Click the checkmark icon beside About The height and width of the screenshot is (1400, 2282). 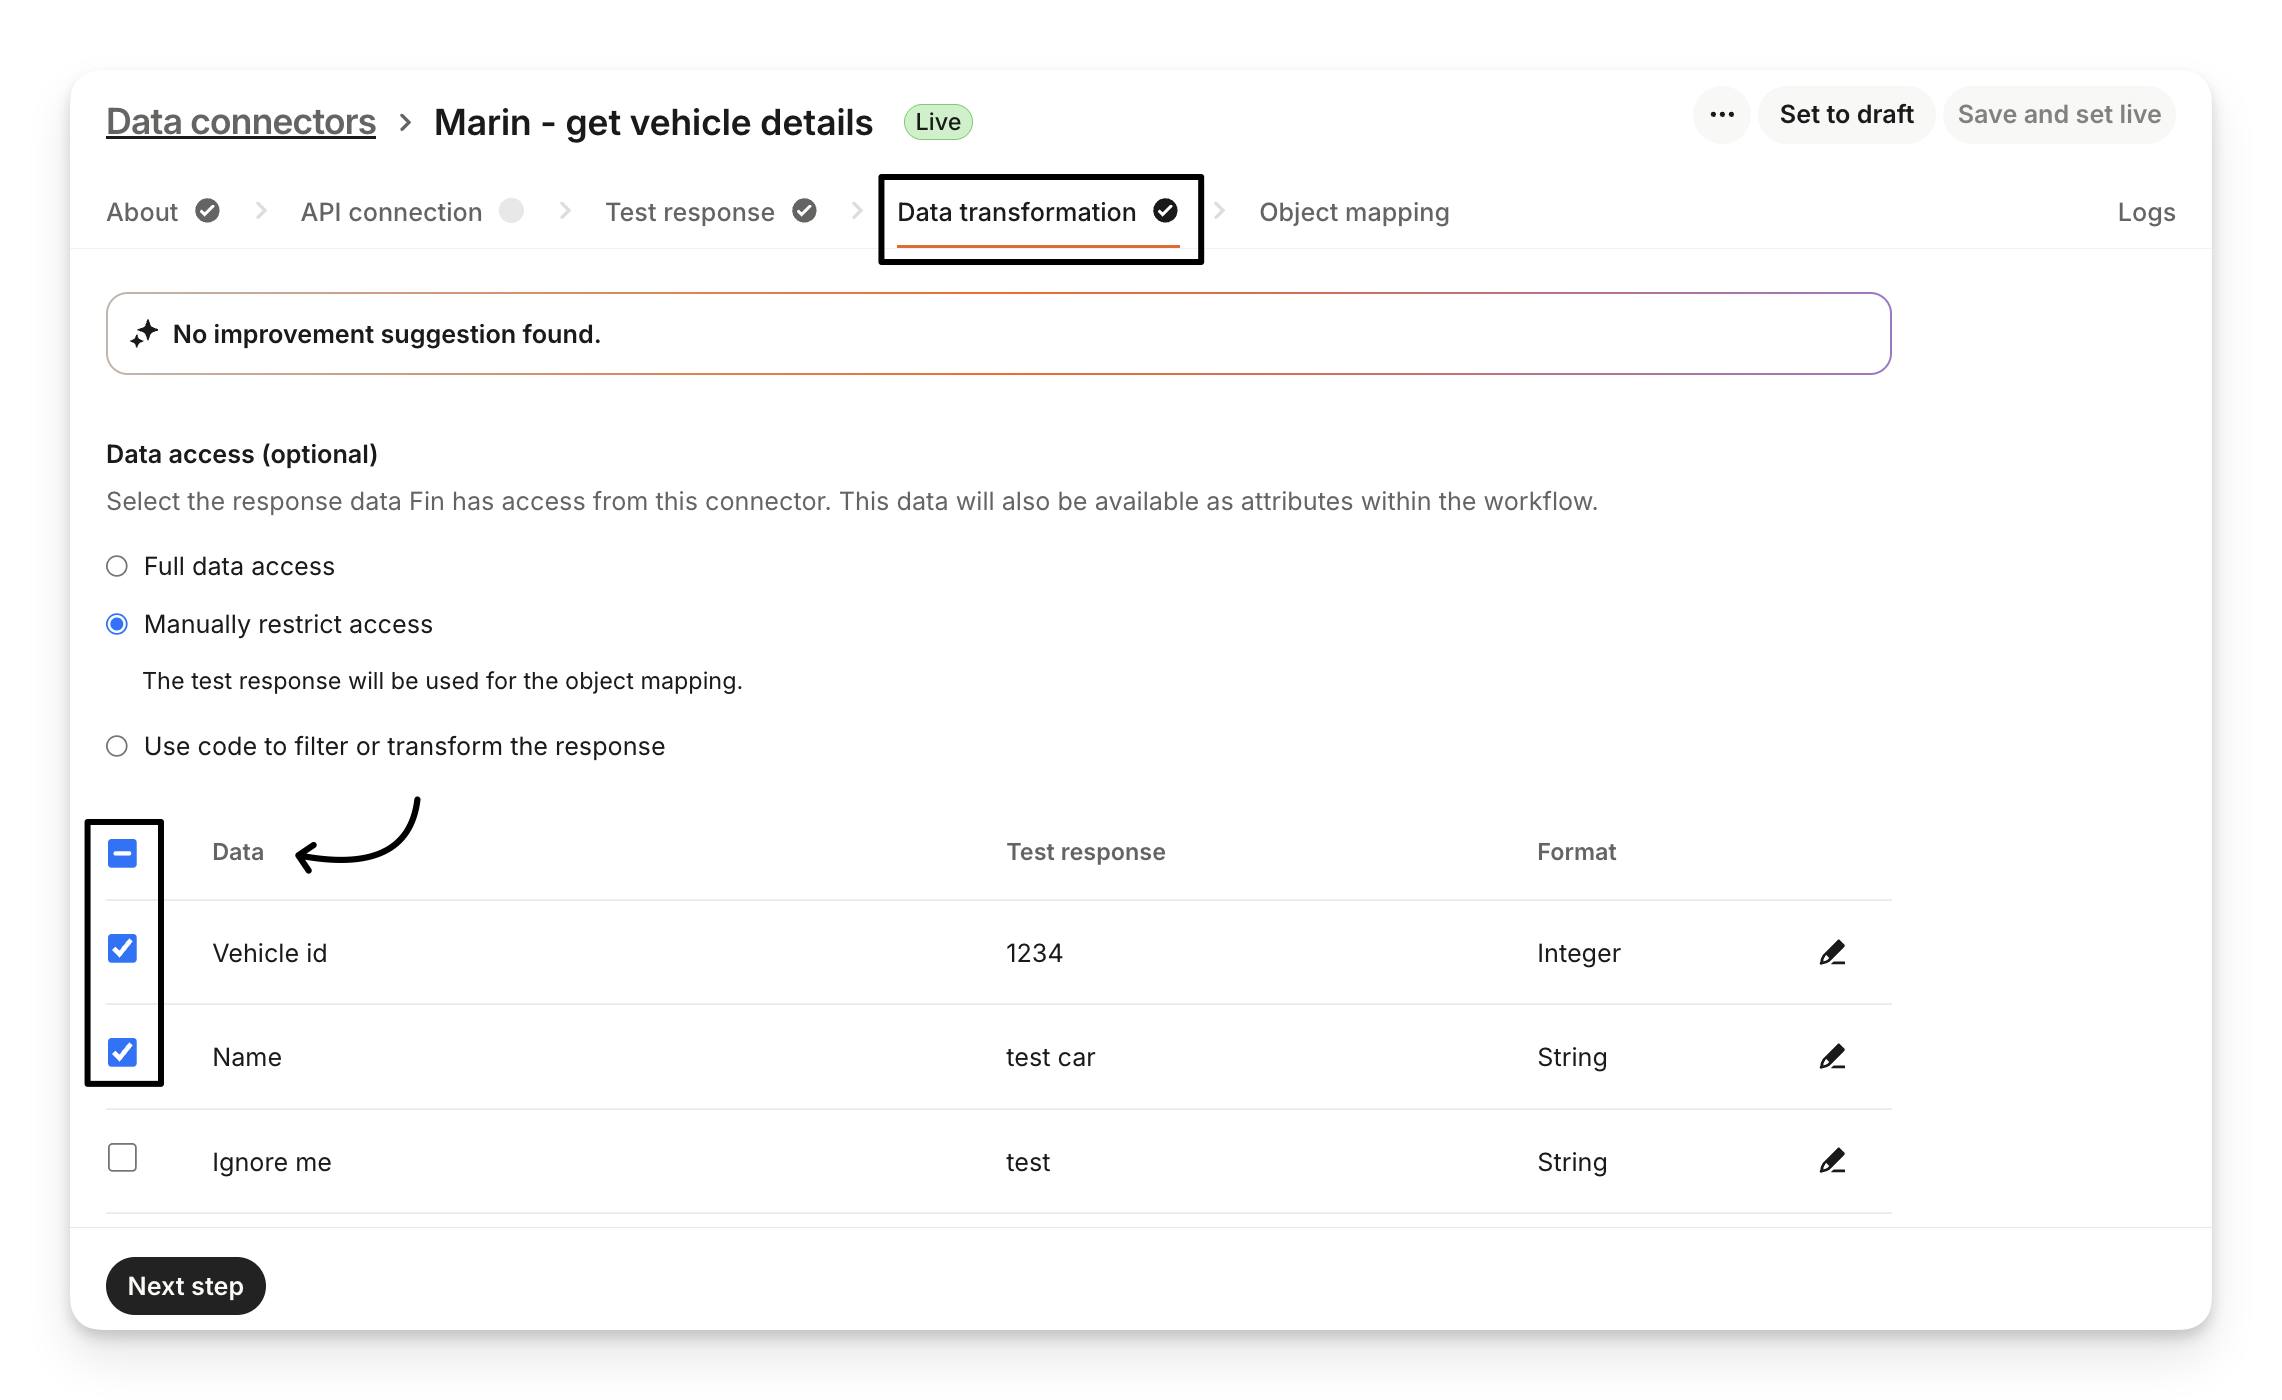(207, 211)
